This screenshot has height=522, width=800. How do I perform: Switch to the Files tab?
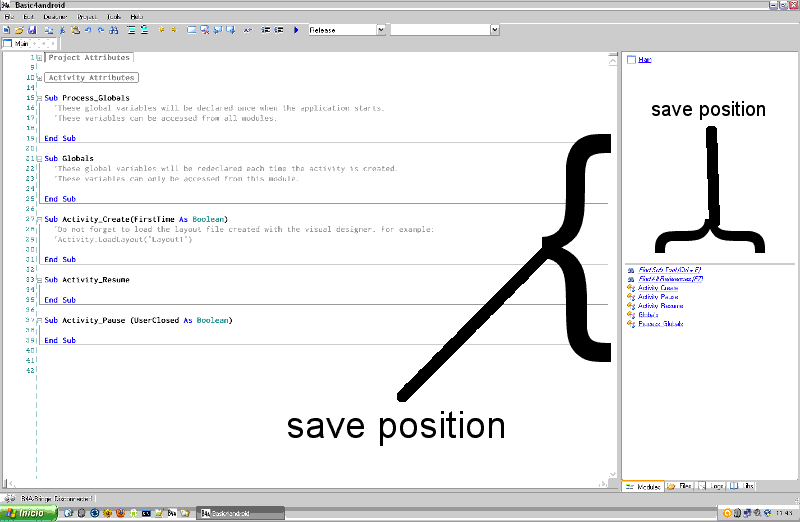679,486
